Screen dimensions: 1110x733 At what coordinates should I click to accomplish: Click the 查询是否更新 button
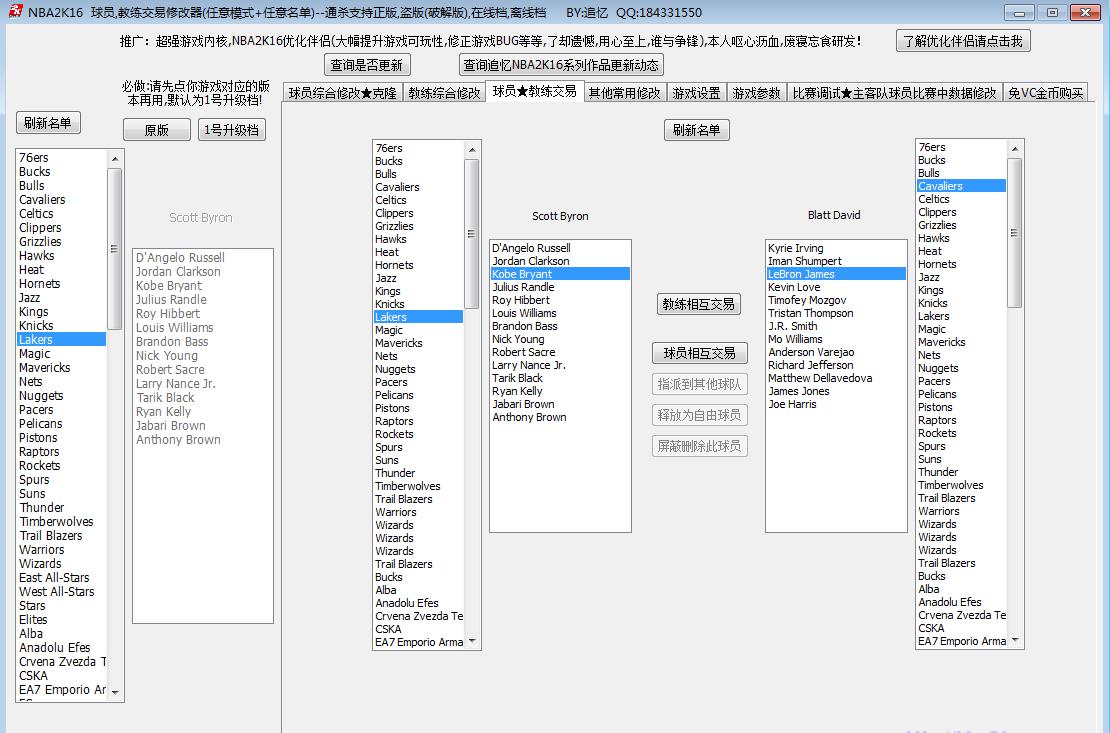(367, 65)
